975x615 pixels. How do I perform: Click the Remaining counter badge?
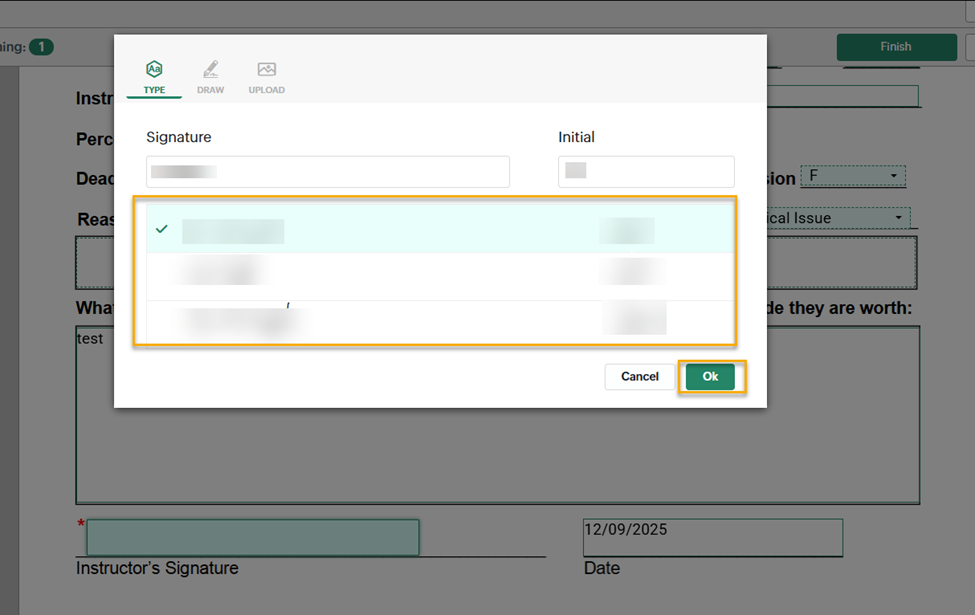tap(41, 46)
